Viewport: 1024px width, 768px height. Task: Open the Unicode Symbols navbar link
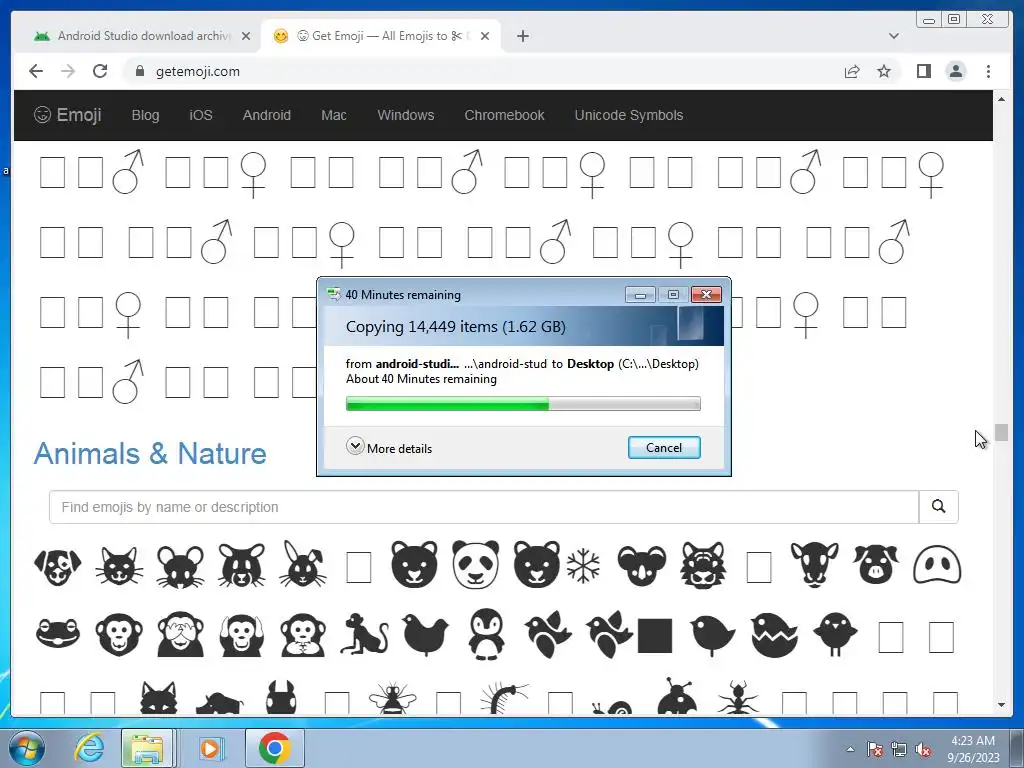tap(629, 115)
